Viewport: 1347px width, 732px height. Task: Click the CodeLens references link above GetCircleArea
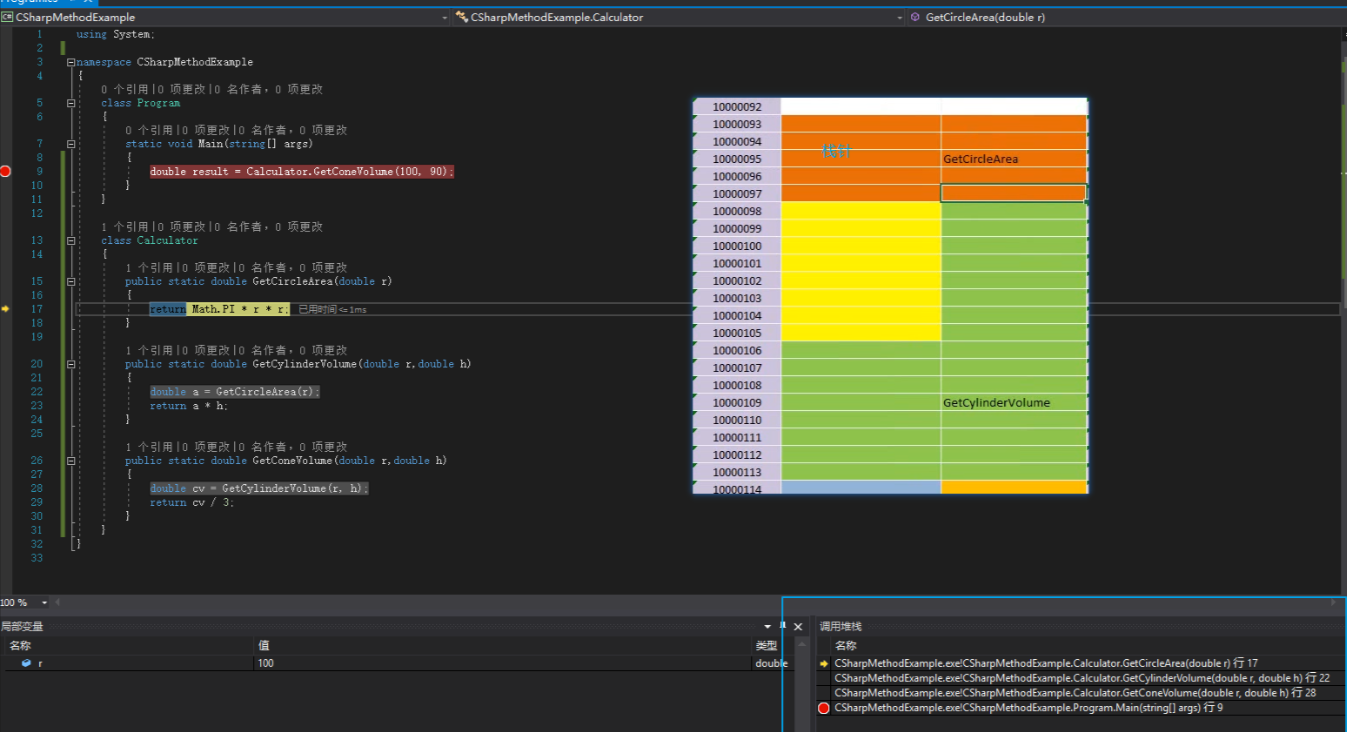[x=151, y=268]
